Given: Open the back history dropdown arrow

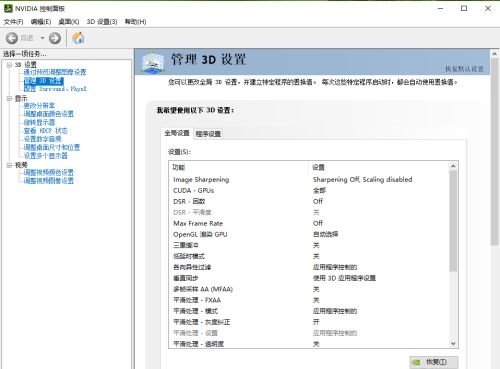Looking at the screenshot, I should [42, 38].
